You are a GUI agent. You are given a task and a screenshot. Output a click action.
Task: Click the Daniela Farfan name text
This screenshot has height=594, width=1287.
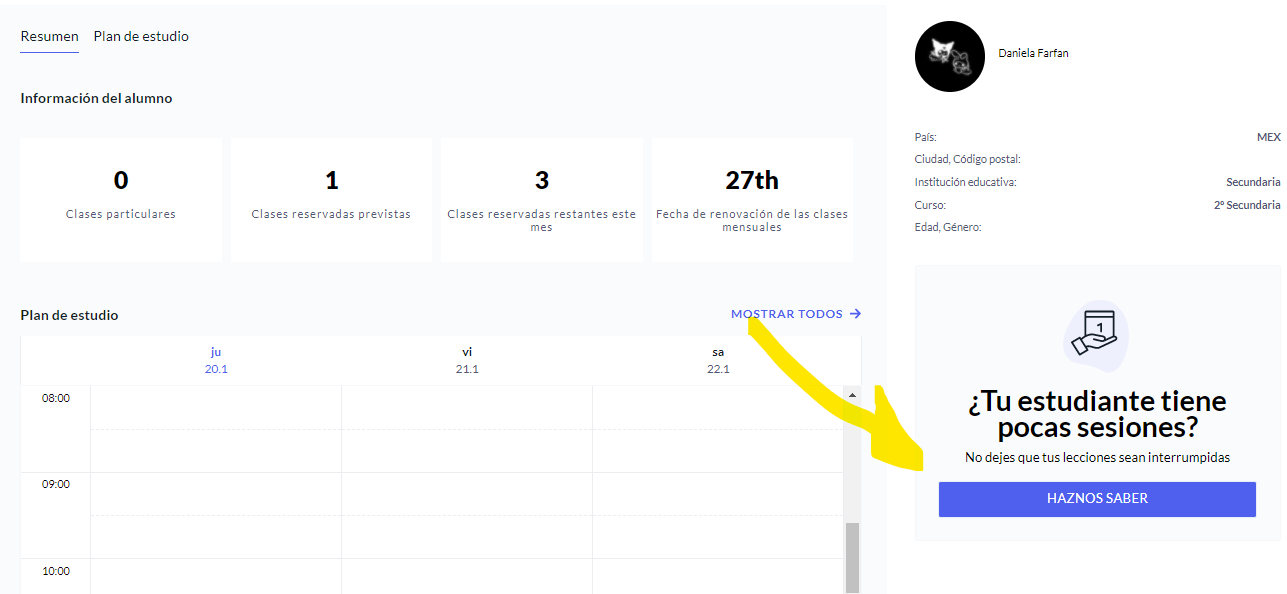pos(1033,54)
